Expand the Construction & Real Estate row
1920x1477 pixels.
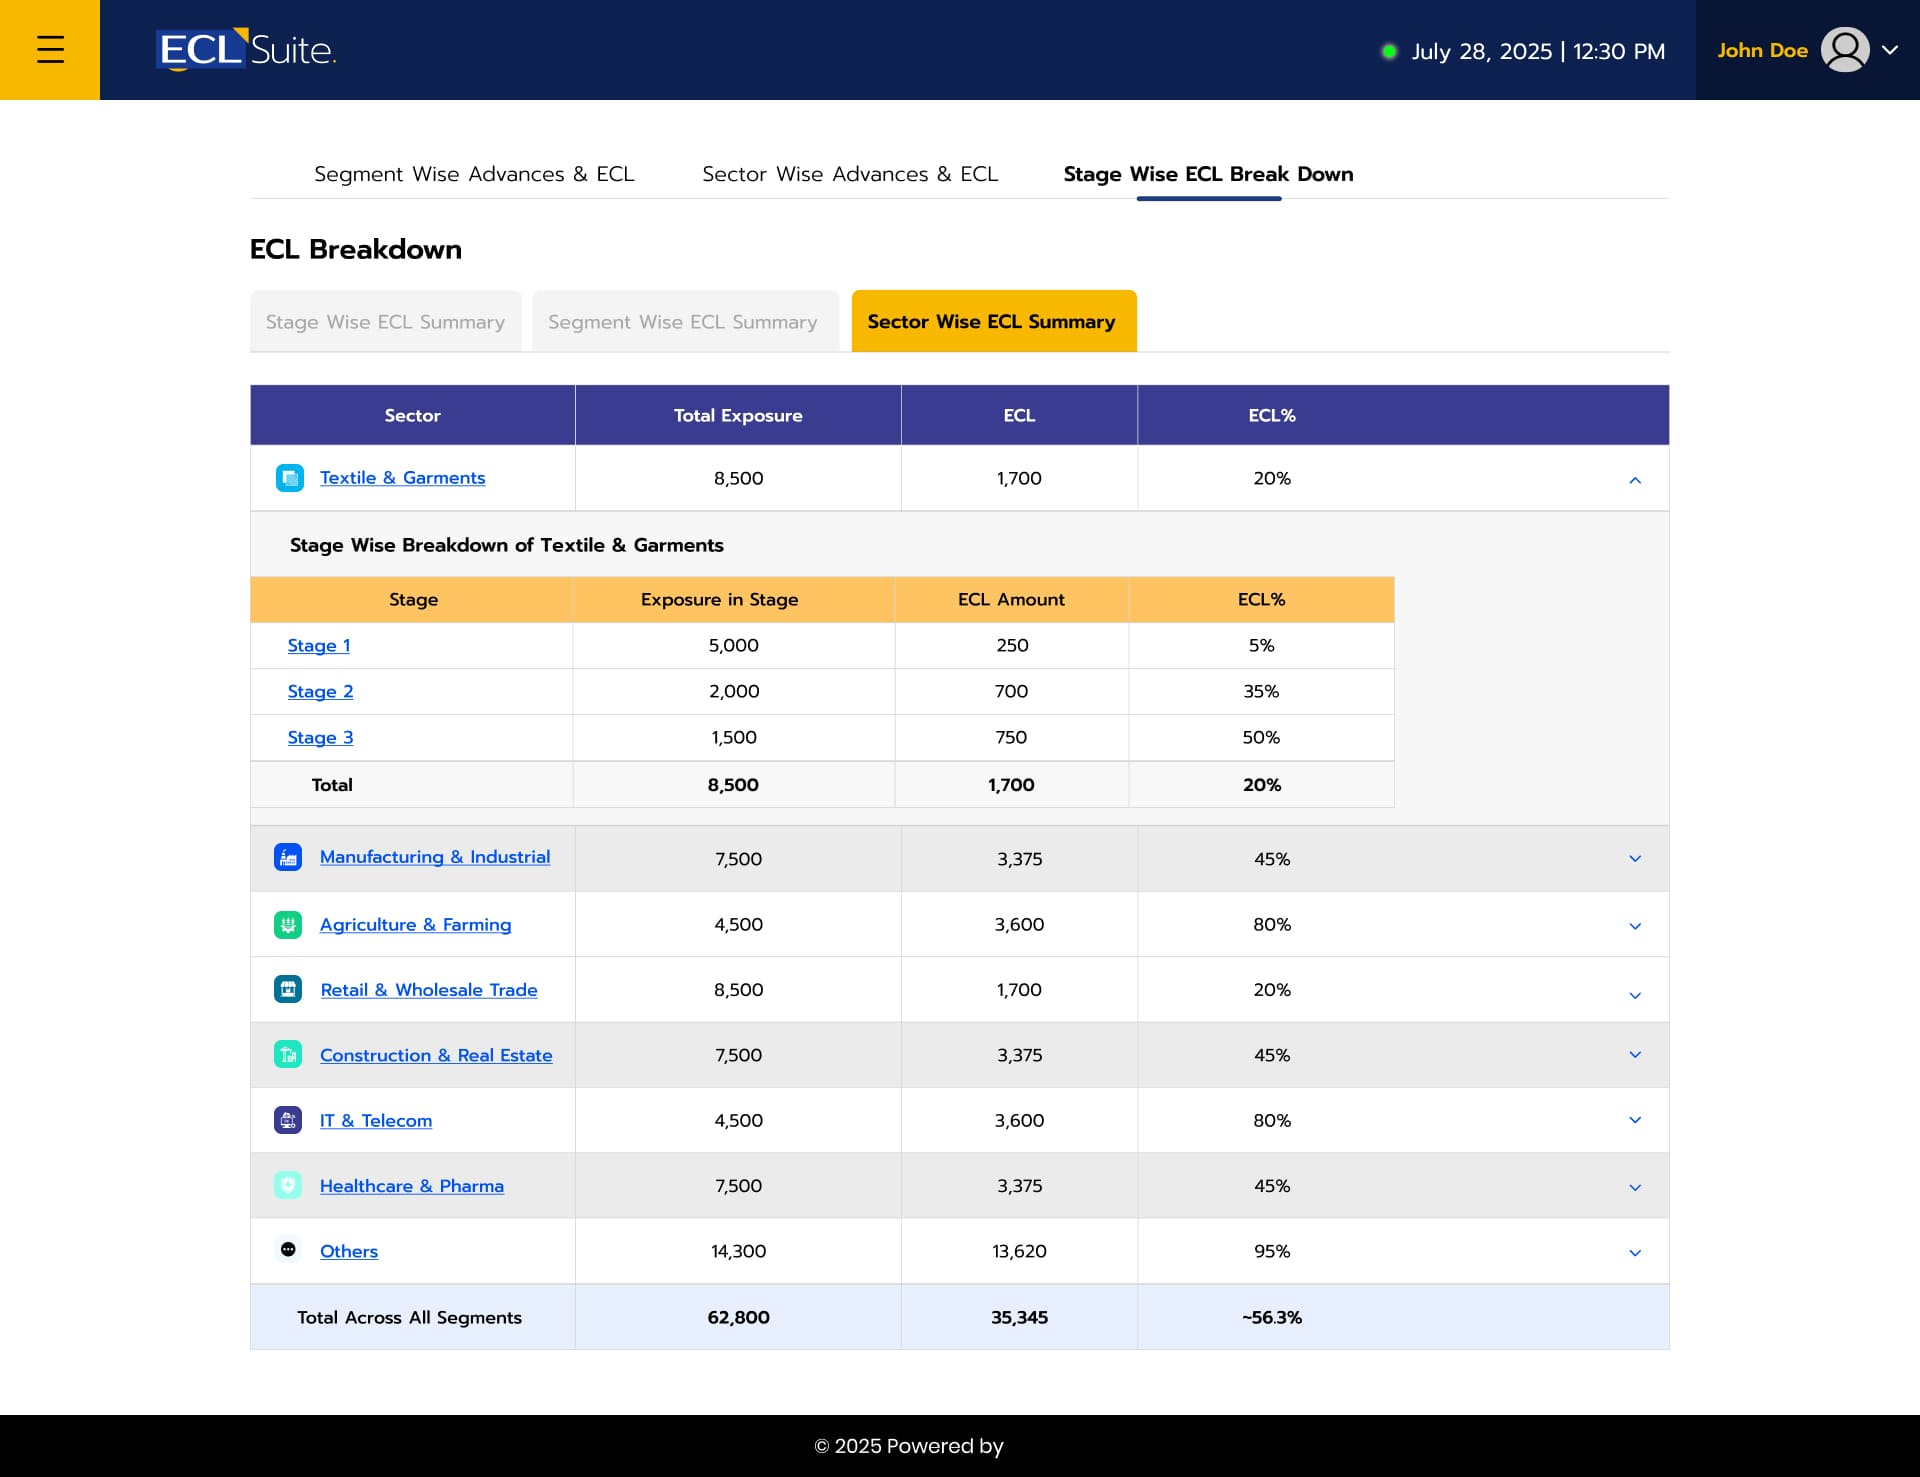point(1635,1055)
